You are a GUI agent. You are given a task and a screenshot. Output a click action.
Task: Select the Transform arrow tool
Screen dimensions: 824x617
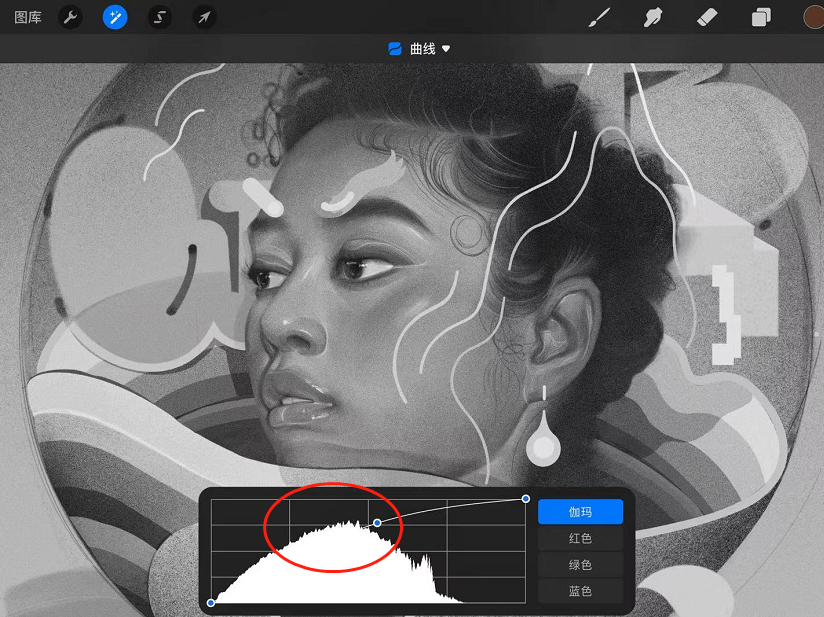pyautogui.click(x=204, y=17)
